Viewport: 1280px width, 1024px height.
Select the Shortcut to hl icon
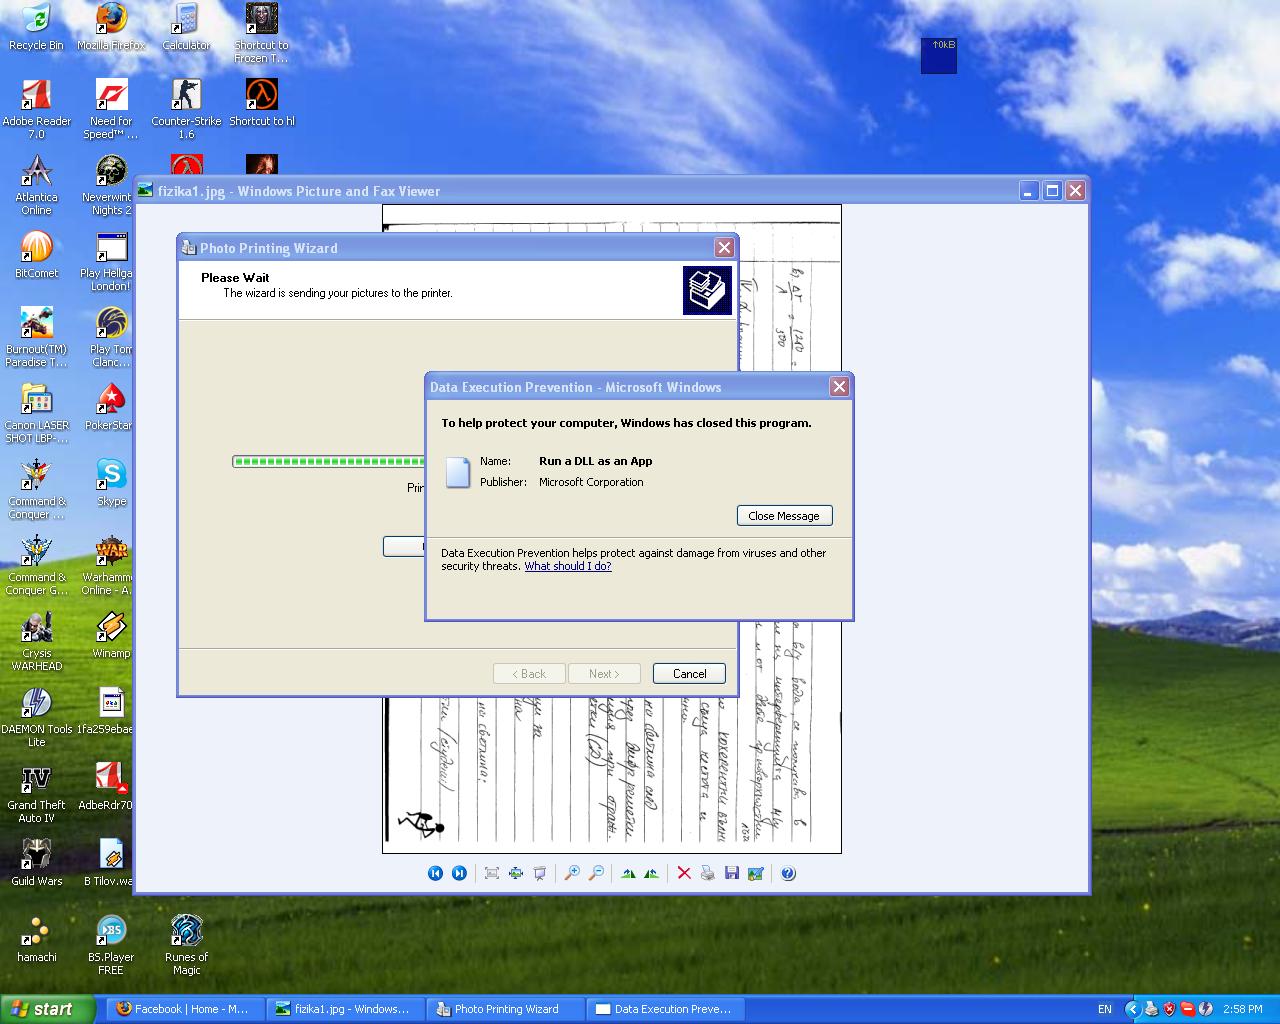(262, 103)
